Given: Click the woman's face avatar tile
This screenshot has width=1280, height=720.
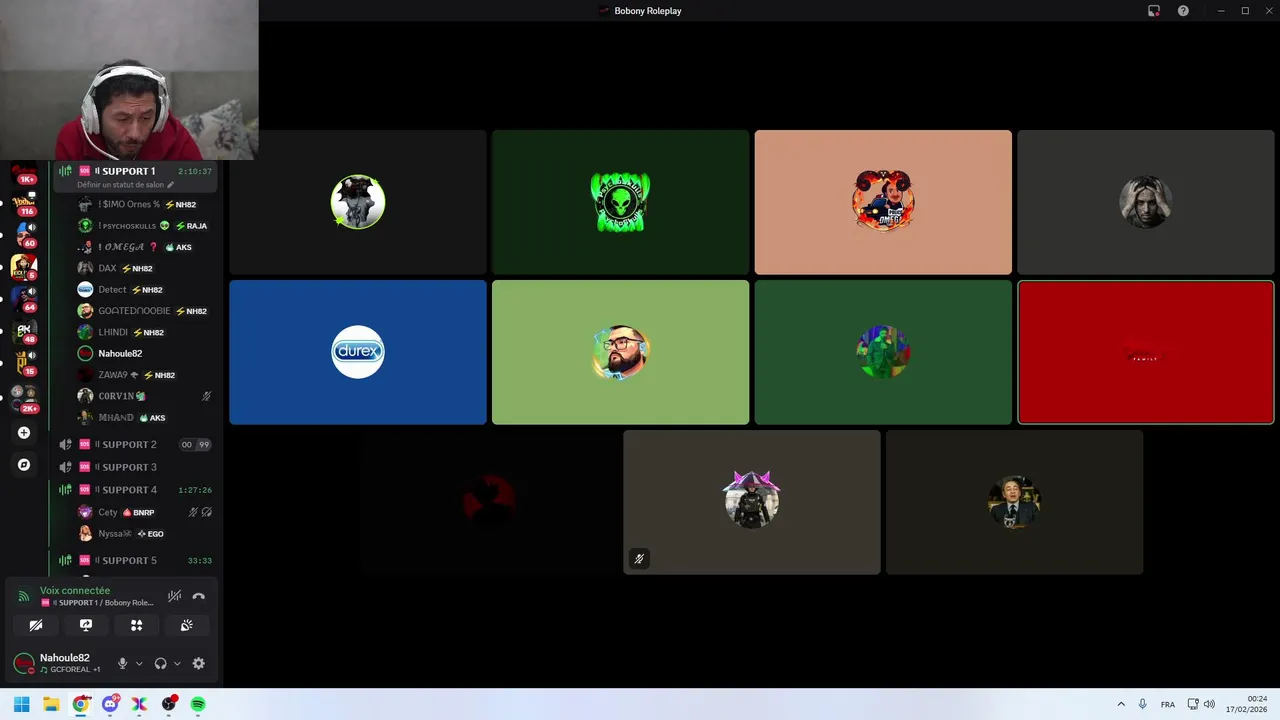Looking at the screenshot, I should (x=1146, y=202).
